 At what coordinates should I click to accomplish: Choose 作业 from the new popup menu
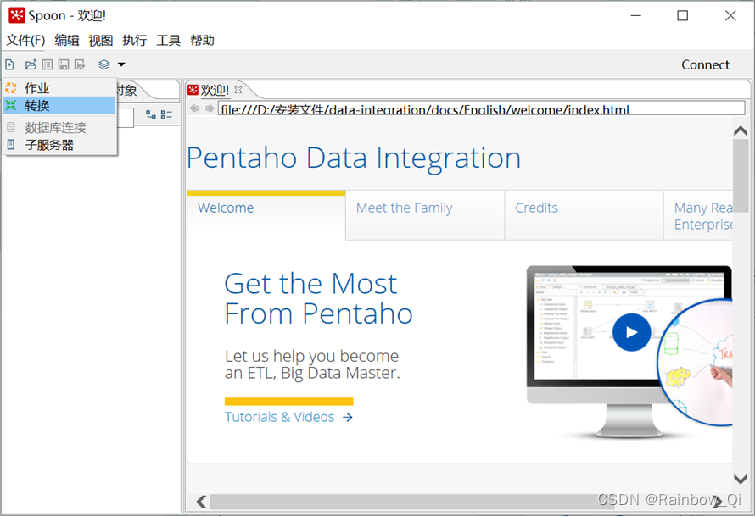[x=59, y=88]
